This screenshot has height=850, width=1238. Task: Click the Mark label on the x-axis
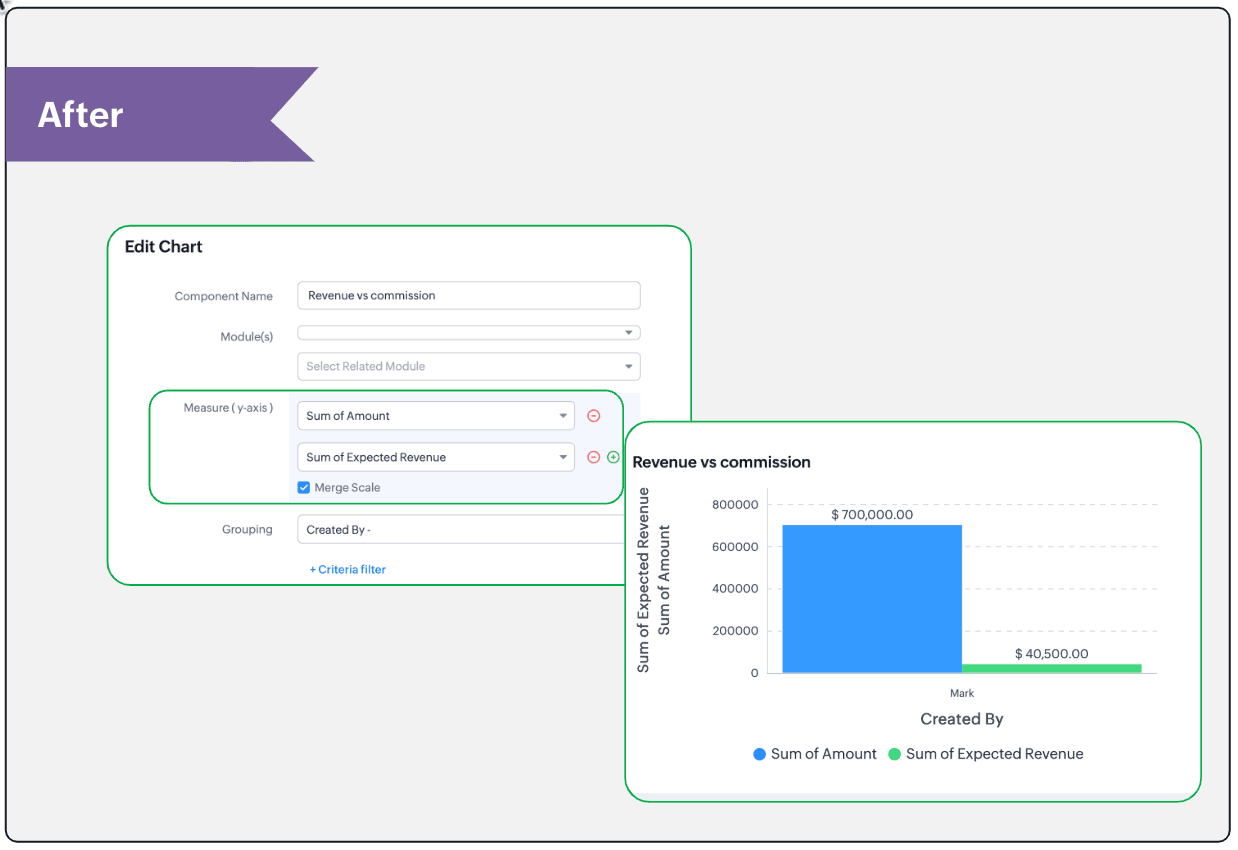(961, 693)
